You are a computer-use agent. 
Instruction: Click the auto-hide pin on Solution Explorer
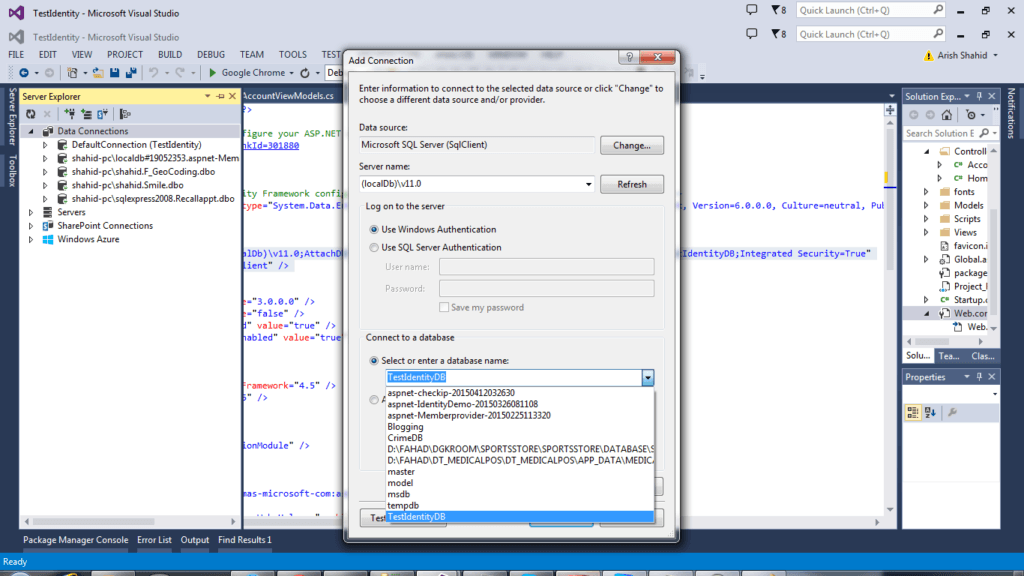pyautogui.click(x=979, y=96)
